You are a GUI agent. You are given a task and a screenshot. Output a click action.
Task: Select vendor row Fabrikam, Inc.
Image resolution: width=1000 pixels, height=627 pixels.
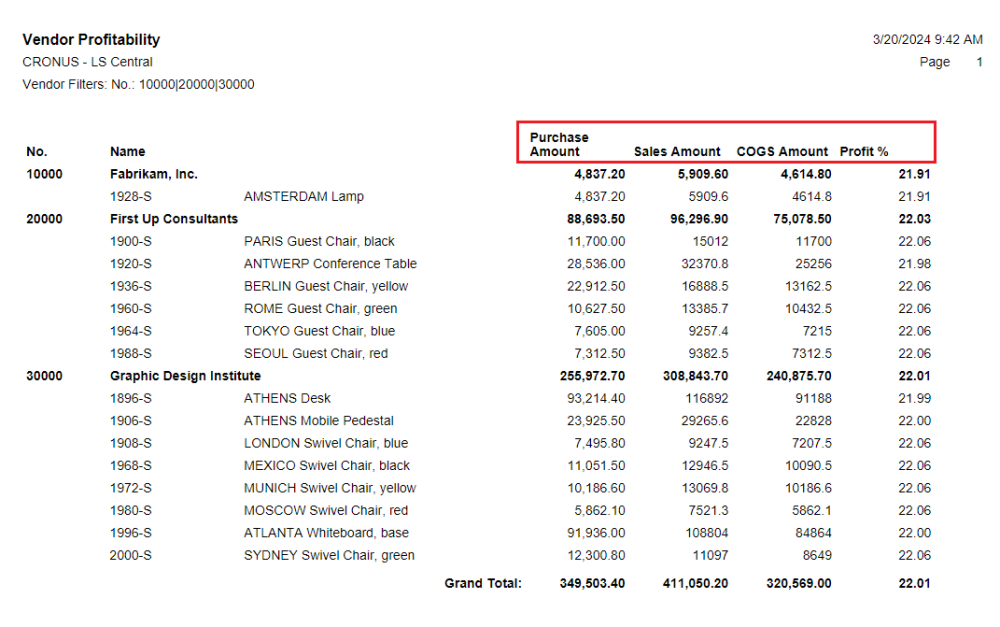coord(154,174)
